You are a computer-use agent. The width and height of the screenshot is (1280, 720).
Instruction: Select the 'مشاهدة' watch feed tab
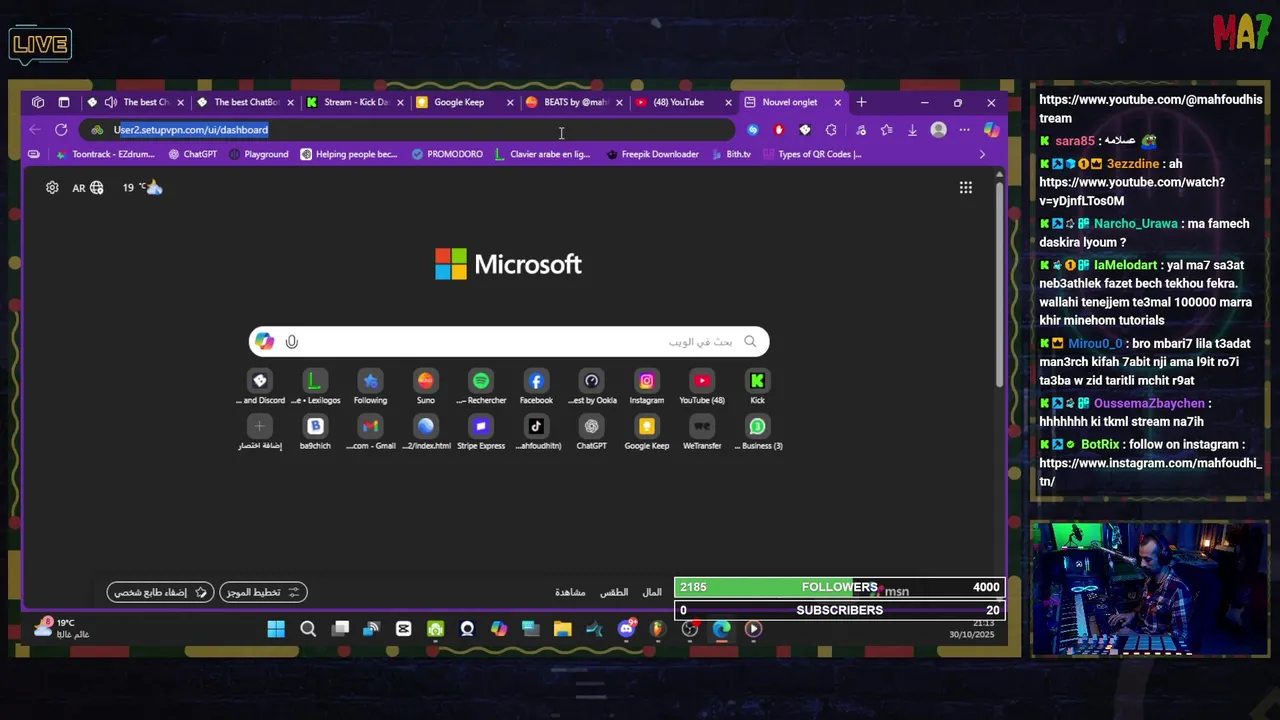pos(570,592)
